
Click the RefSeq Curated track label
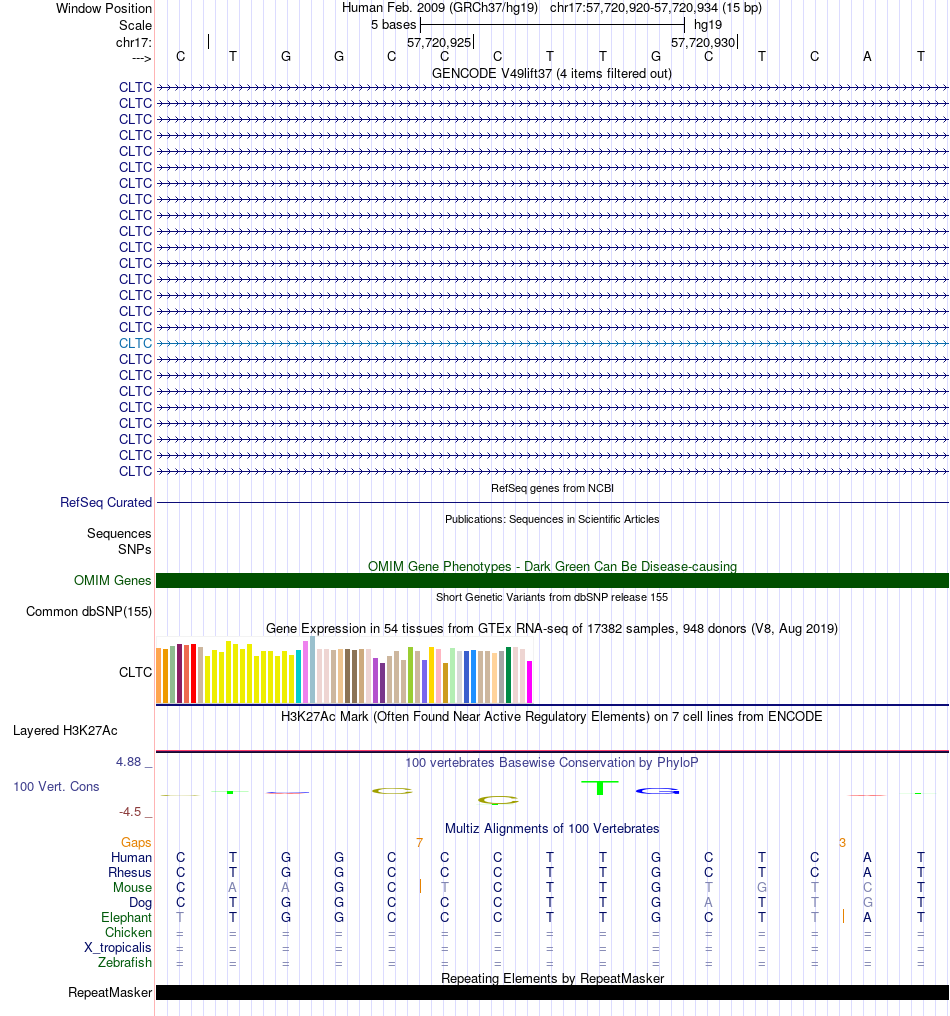pos(106,502)
